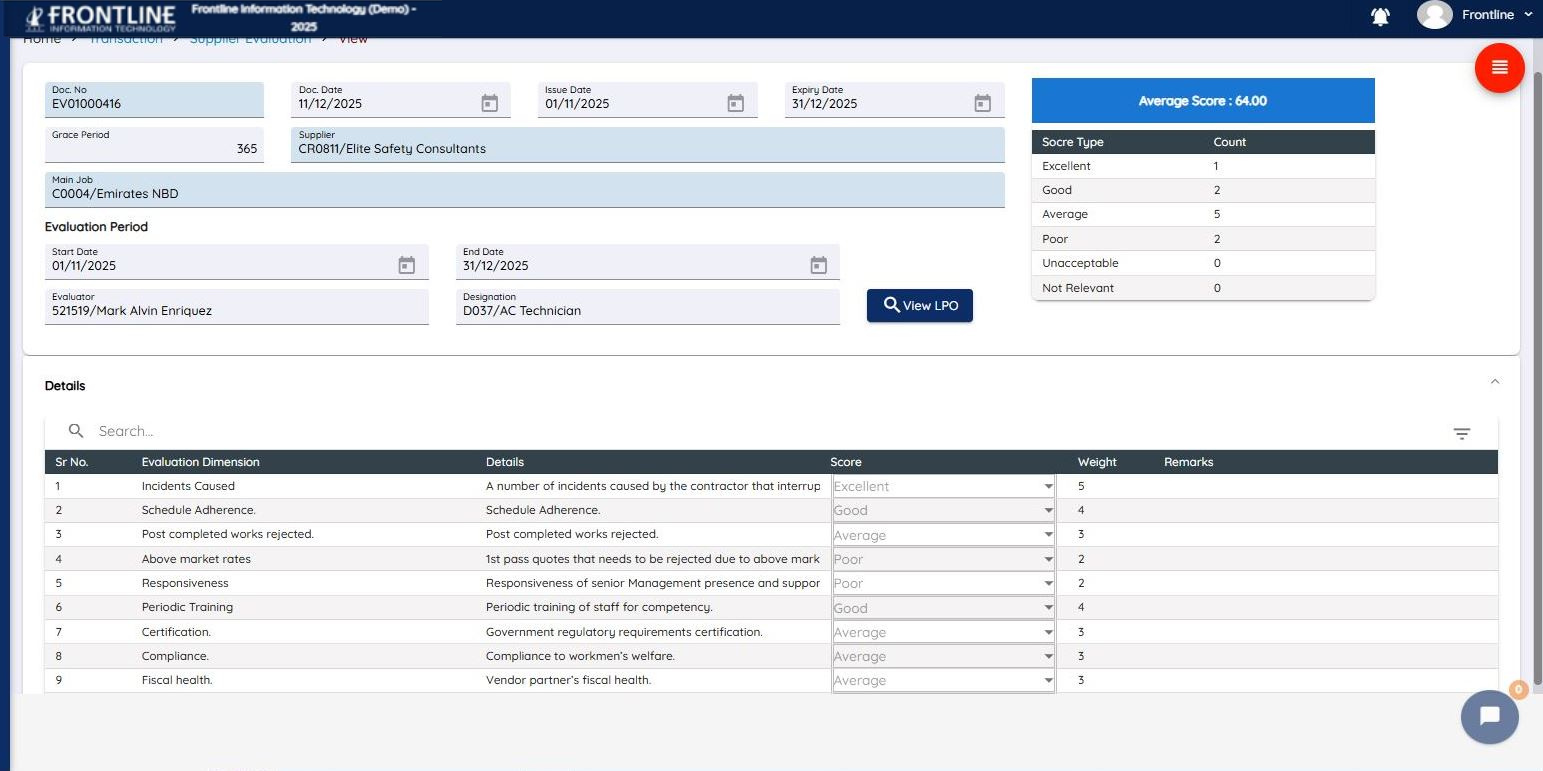Open the Expiry Date calendar picker
The width and height of the screenshot is (1543, 771).
pos(983,102)
